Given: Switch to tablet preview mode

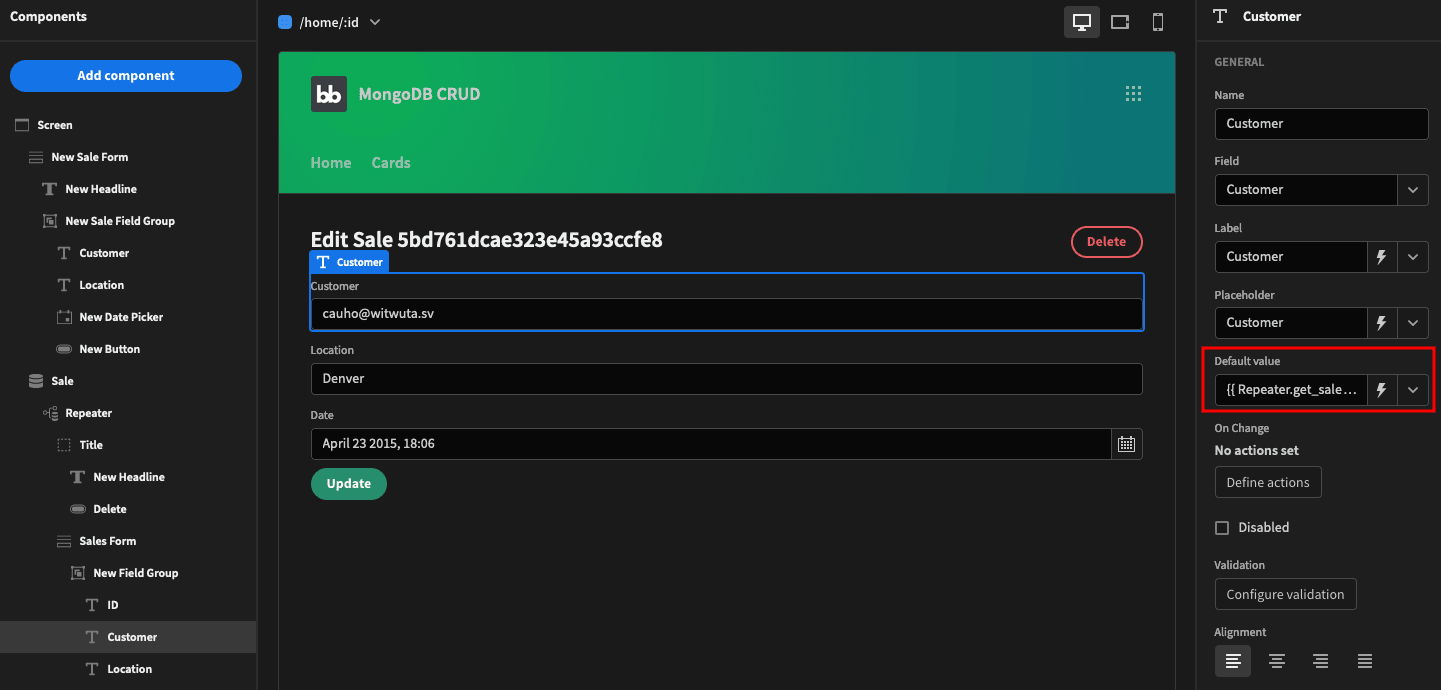Looking at the screenshot, I should (x=1120, y=22).
